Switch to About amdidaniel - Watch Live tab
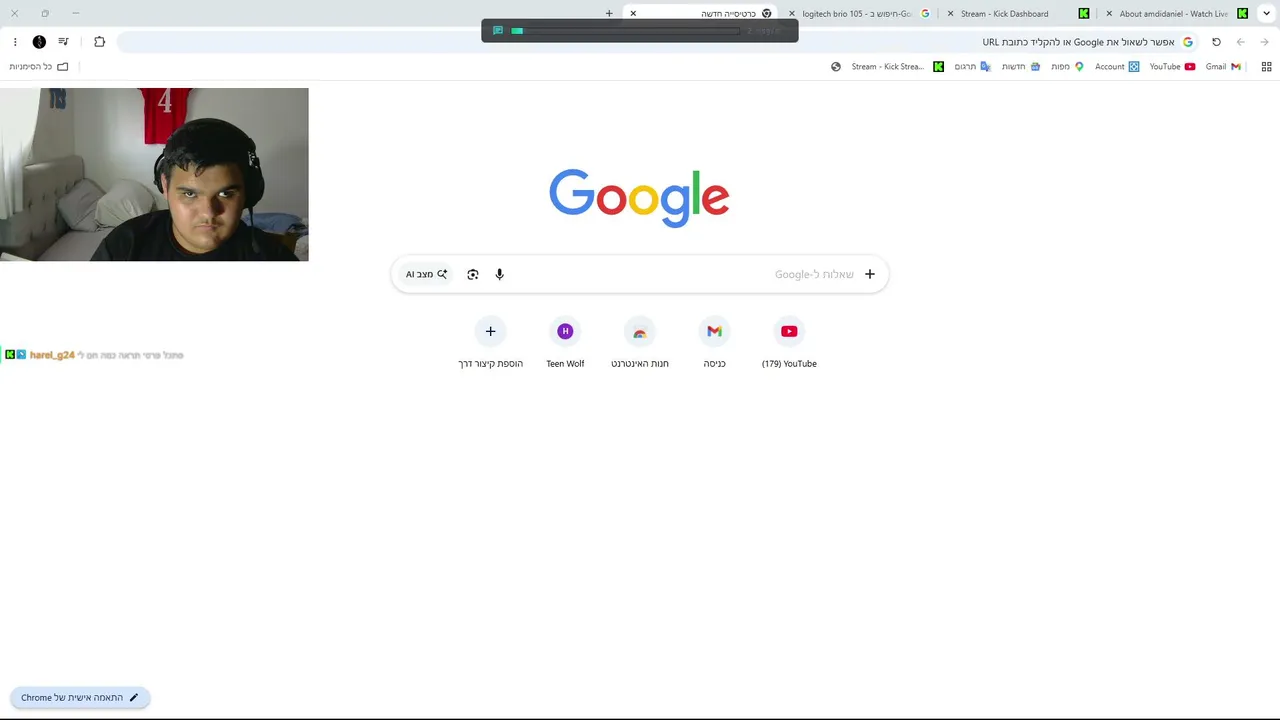The image size is (1280, 720). (x=1177, y=14)
